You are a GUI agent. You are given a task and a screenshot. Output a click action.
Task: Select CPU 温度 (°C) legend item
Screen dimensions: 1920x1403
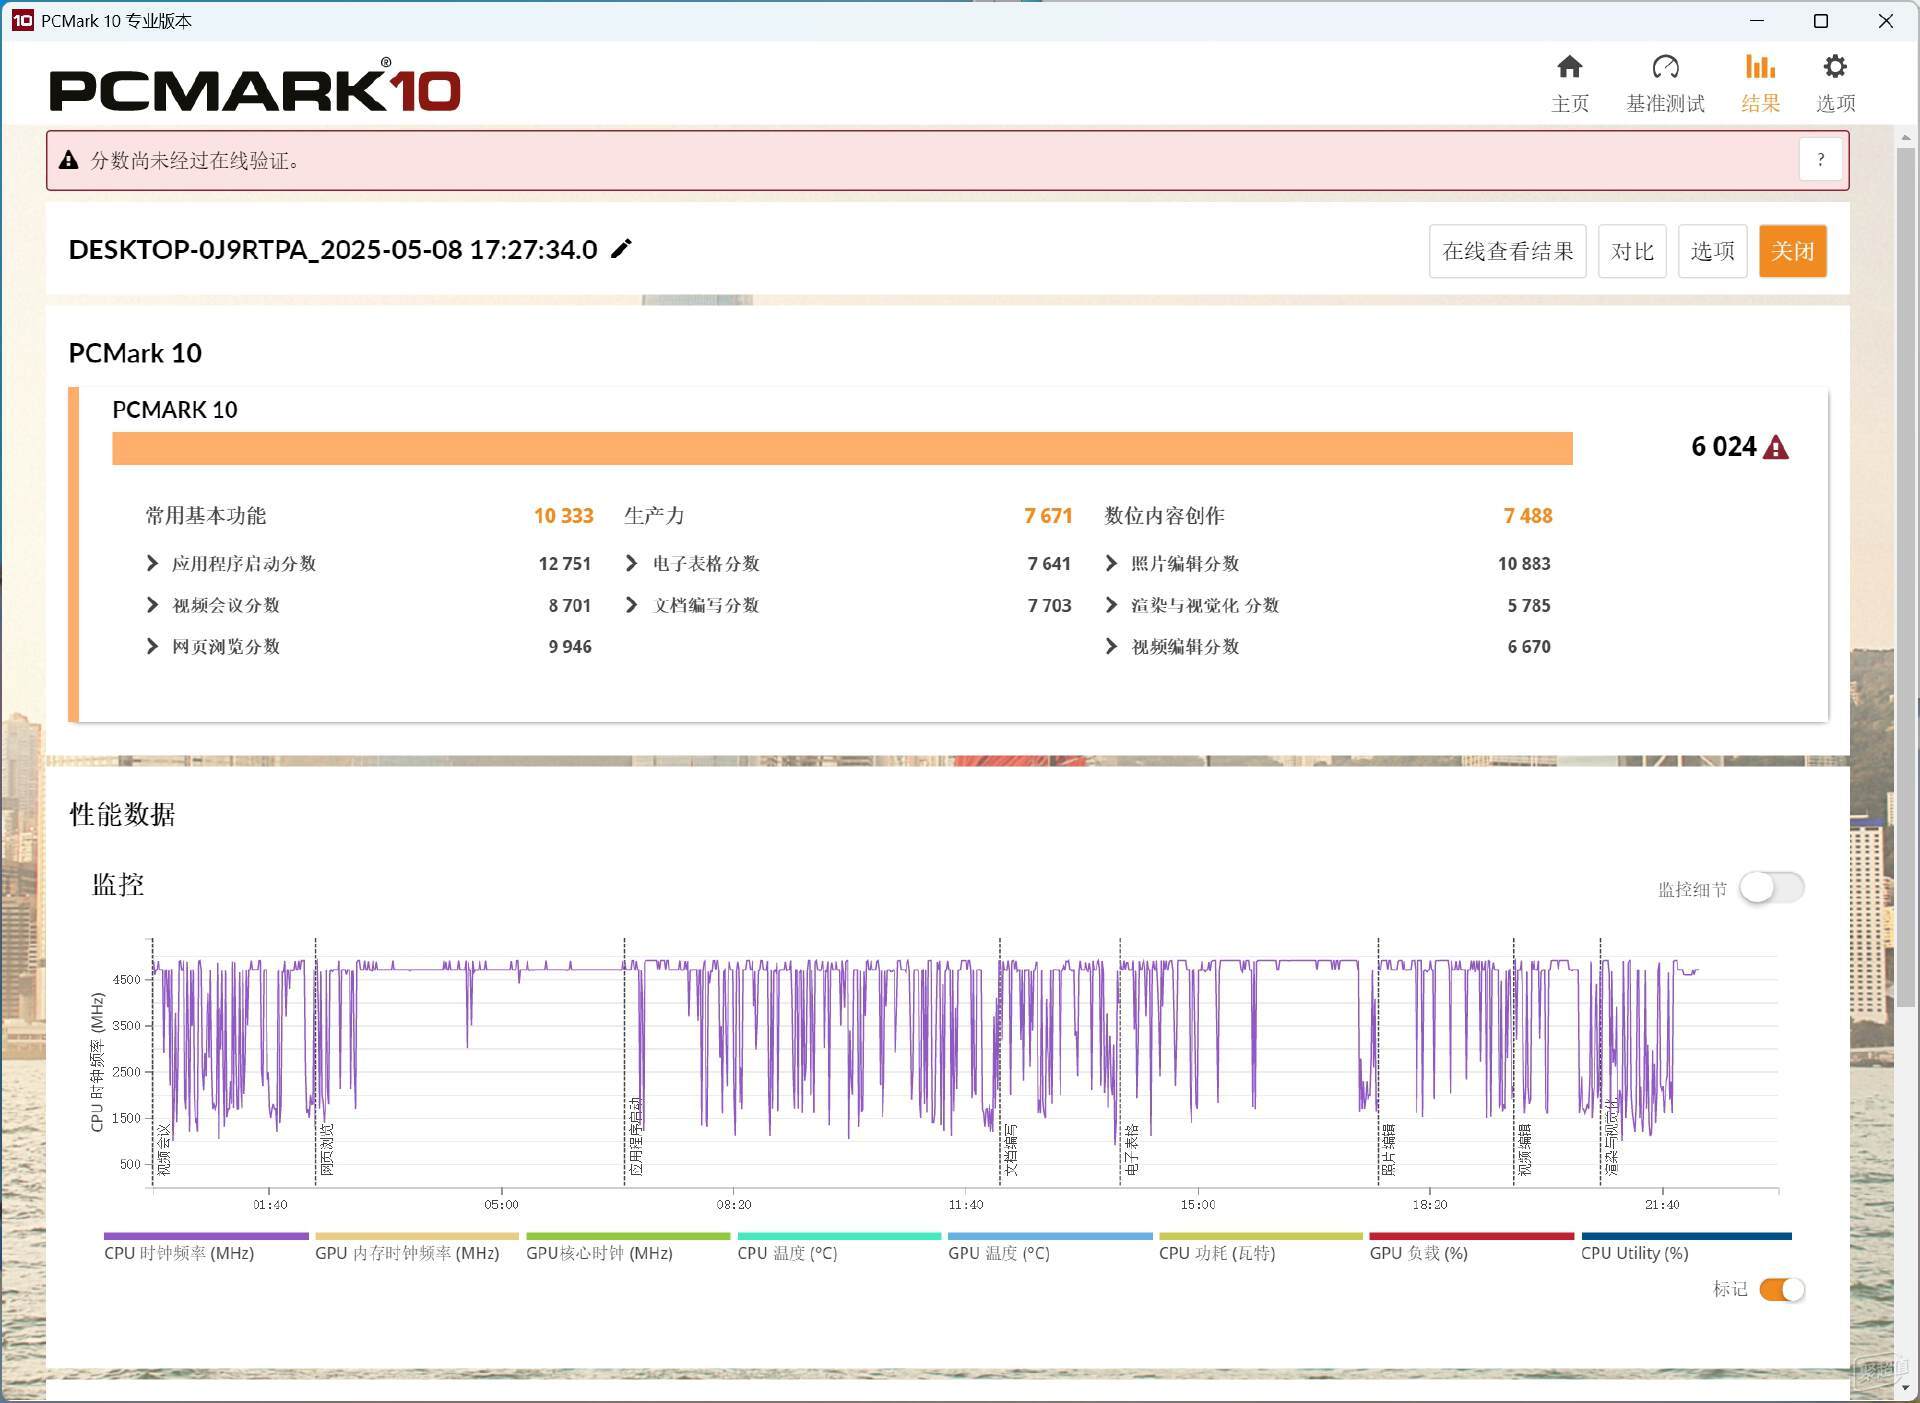point(838,1247)
